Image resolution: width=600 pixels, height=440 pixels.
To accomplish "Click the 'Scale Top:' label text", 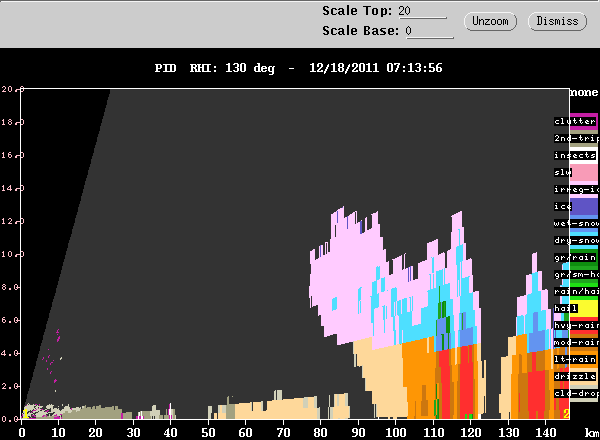I will click(357, 11).
